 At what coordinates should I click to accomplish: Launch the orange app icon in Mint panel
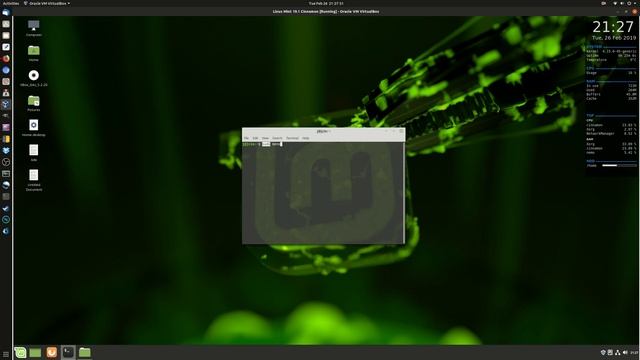tap(51, 352)
